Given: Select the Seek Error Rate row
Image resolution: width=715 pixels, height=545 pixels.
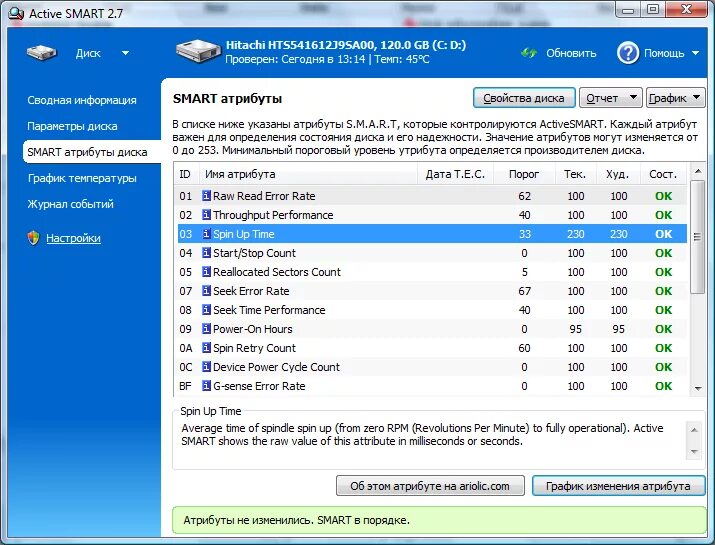Looking at the screenshot, I should [x=432, y=291].
